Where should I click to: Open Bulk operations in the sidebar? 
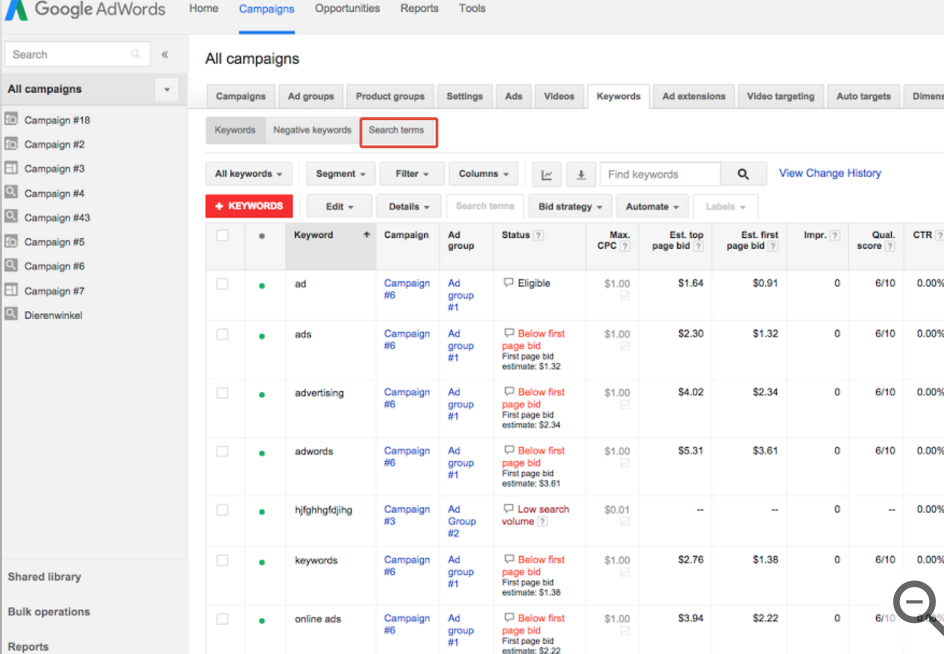coord(49,612)
